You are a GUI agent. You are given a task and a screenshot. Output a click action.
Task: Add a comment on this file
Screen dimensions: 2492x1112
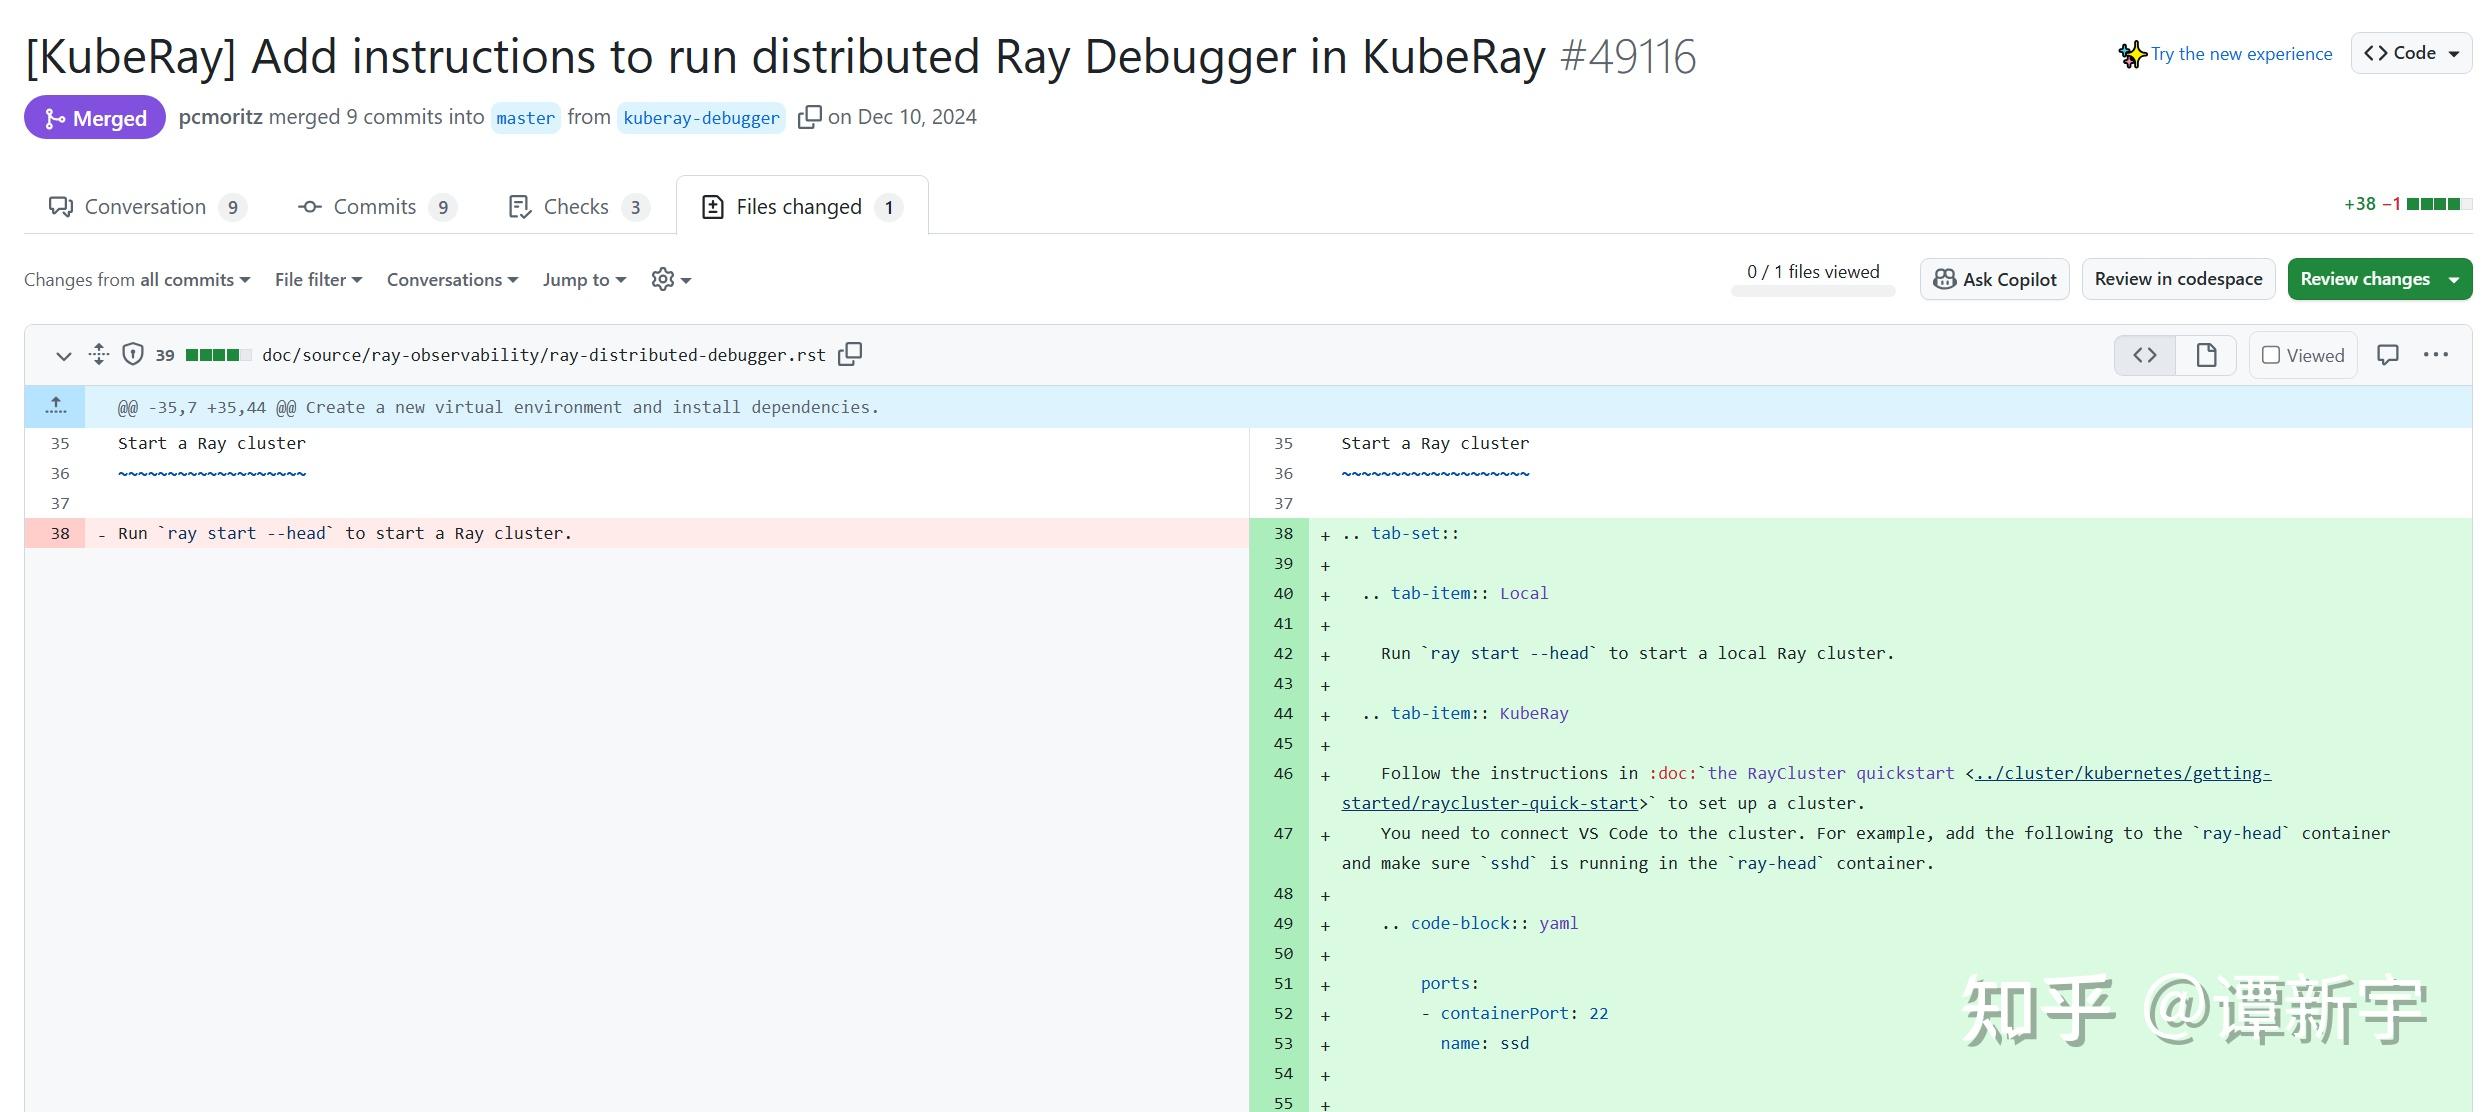click(2388, 354)
